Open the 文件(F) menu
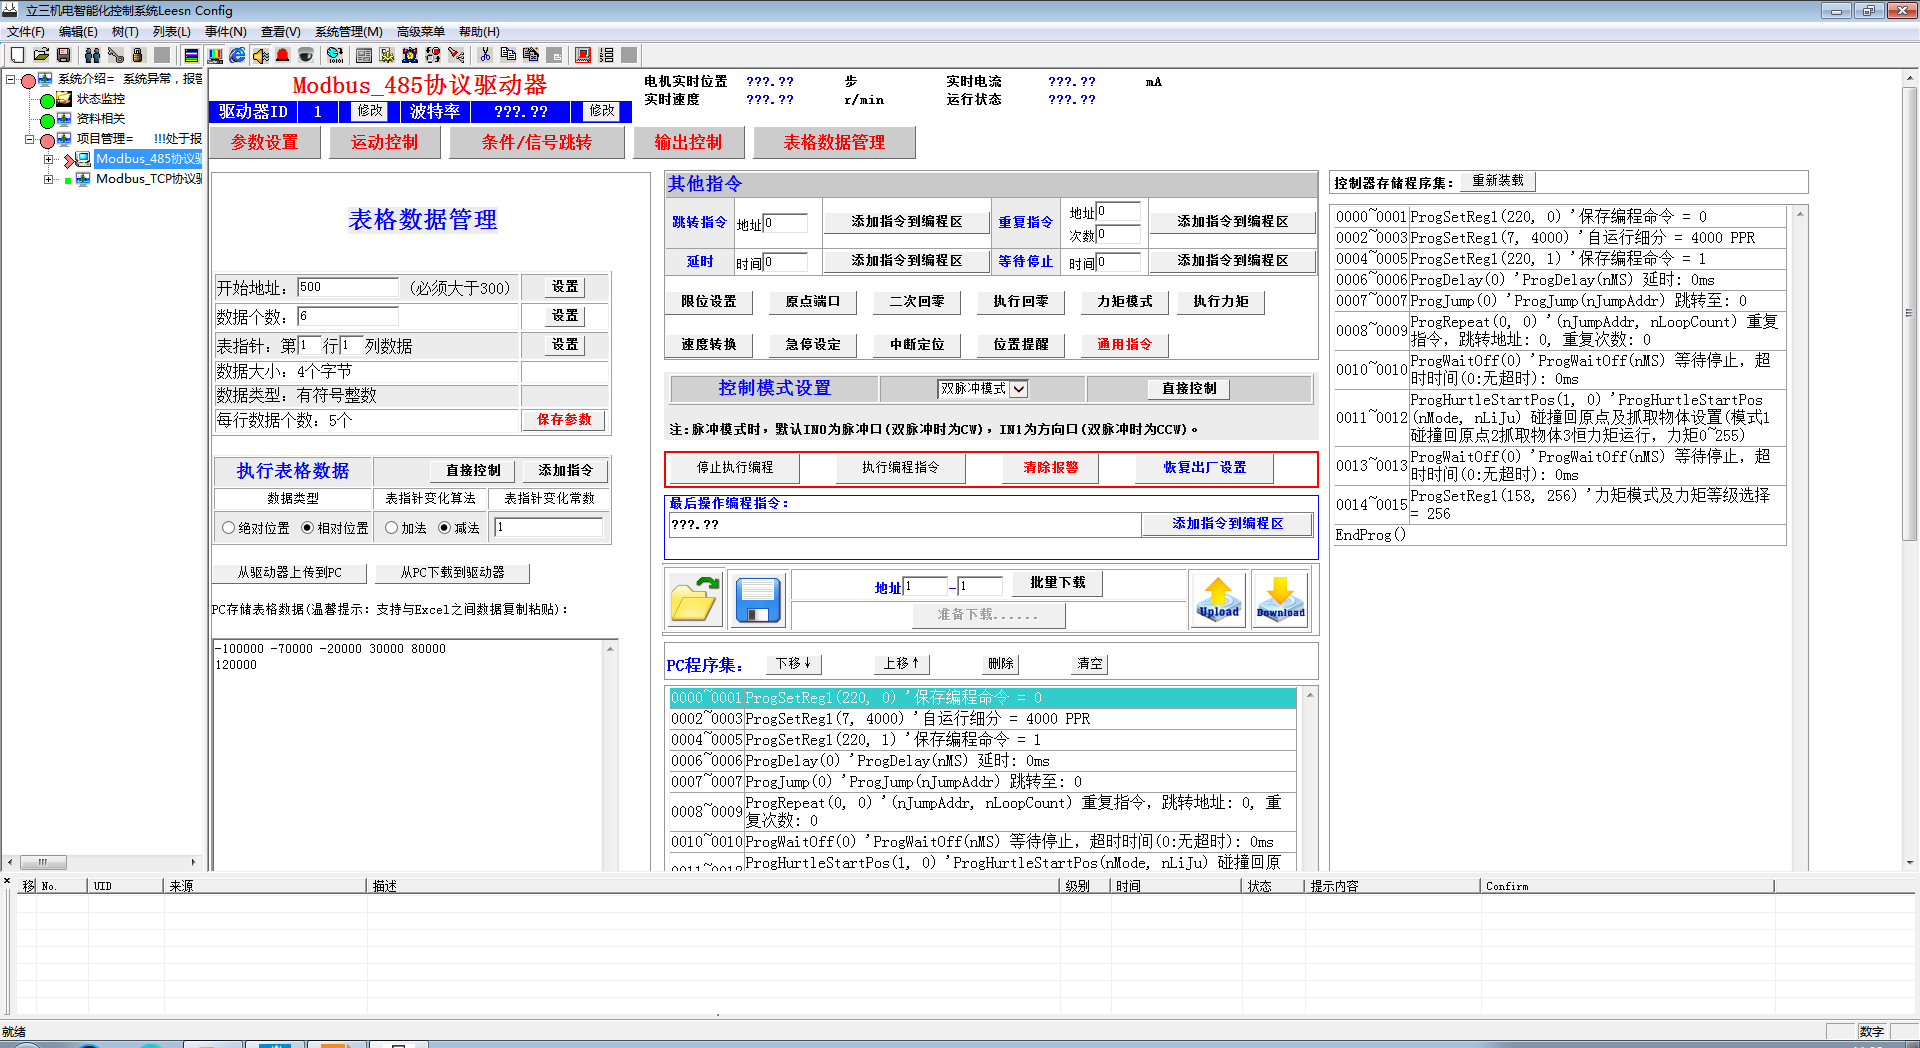The width and height of the screenshot is (1920, 1048). pos(26,32)
